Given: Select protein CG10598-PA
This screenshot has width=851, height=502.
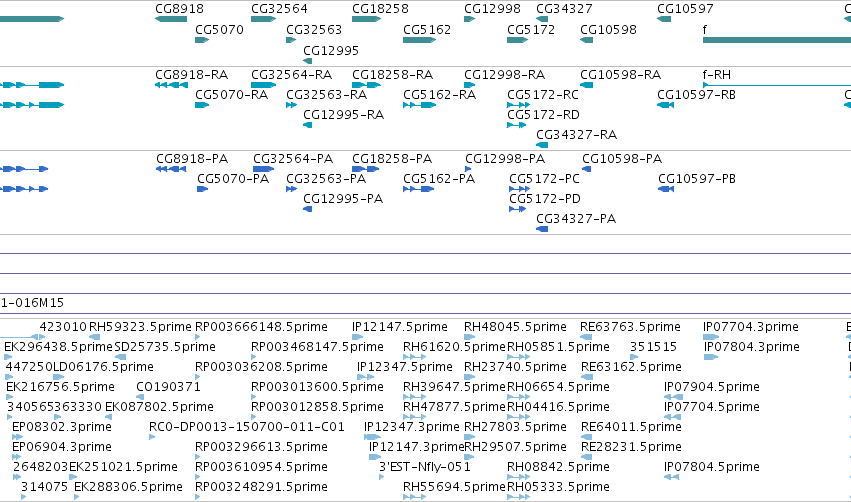Looking at the screenshot, I should [622, 158].
